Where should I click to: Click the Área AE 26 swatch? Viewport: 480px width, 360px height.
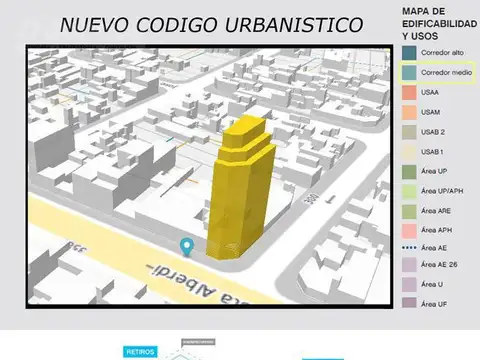point(409,265)
